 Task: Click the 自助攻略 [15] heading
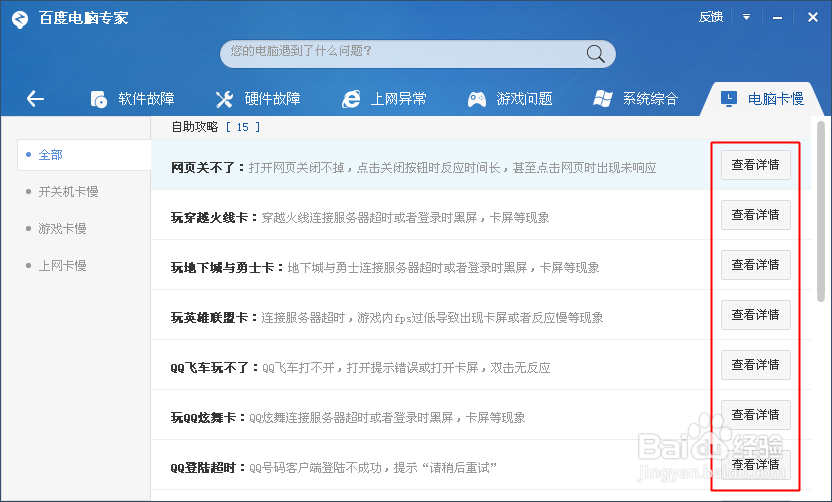(215, 127)
